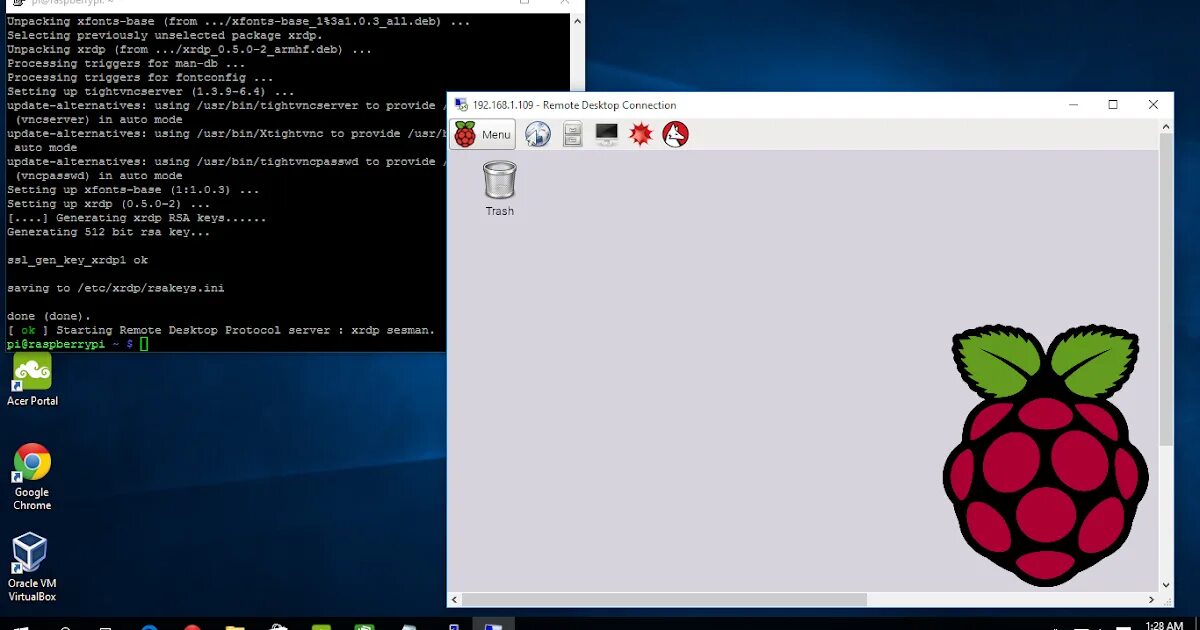This screenshot has height=630, width=1200.
Task: Click the 'Setting up xfonts-base (1:1.0.3)' terminal line
Action: click(x=133, y=190)
